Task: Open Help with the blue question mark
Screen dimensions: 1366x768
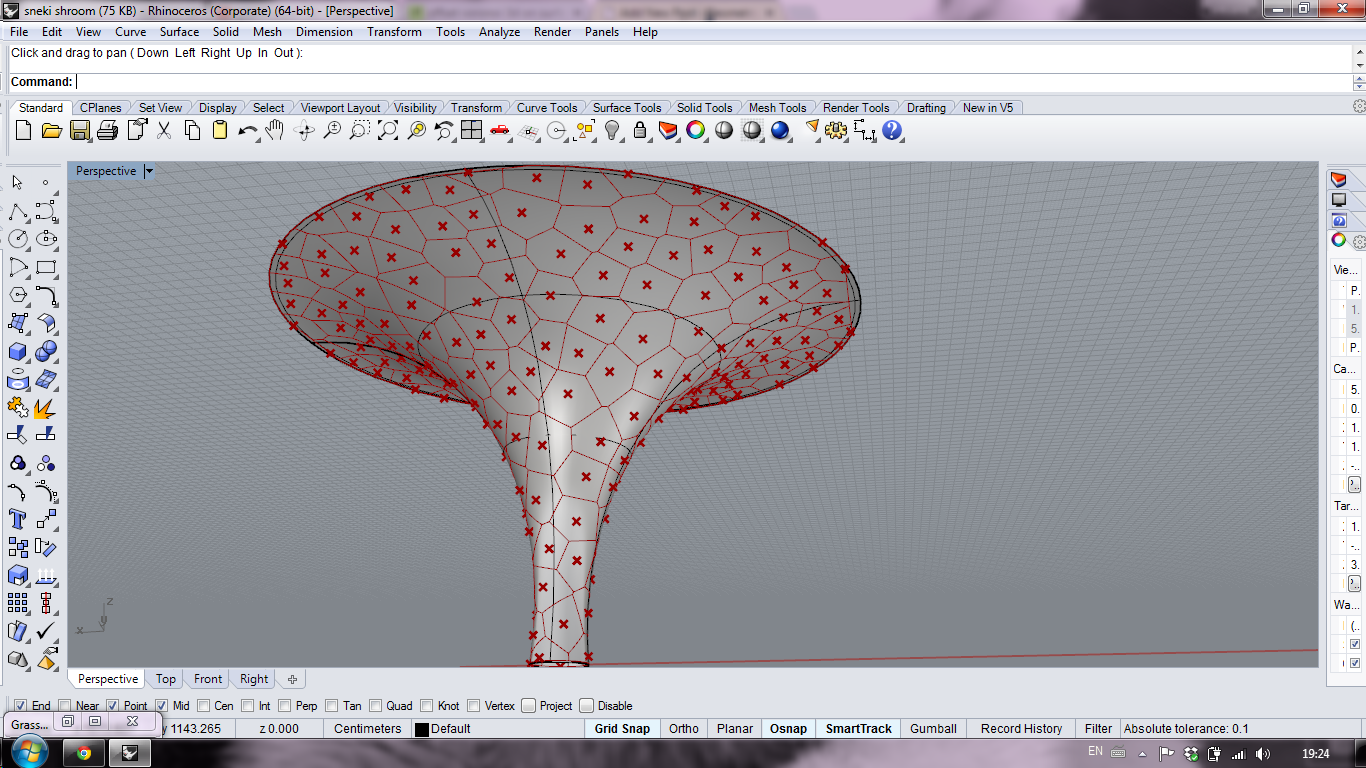Action: click(x=892, y=130)
